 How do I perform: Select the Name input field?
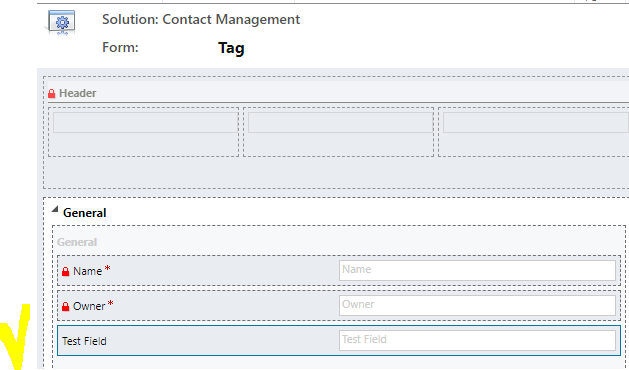(x=477, y=270)
